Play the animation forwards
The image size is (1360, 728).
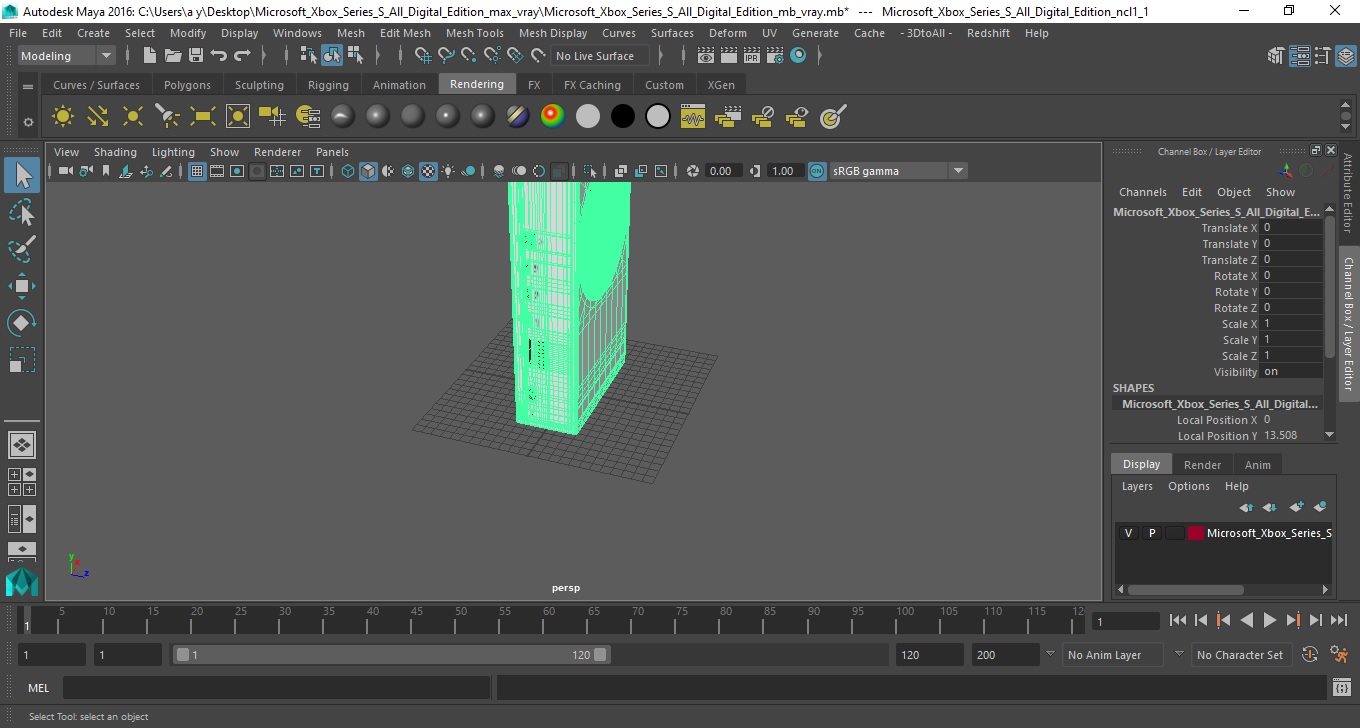(x=1270, y=620)
